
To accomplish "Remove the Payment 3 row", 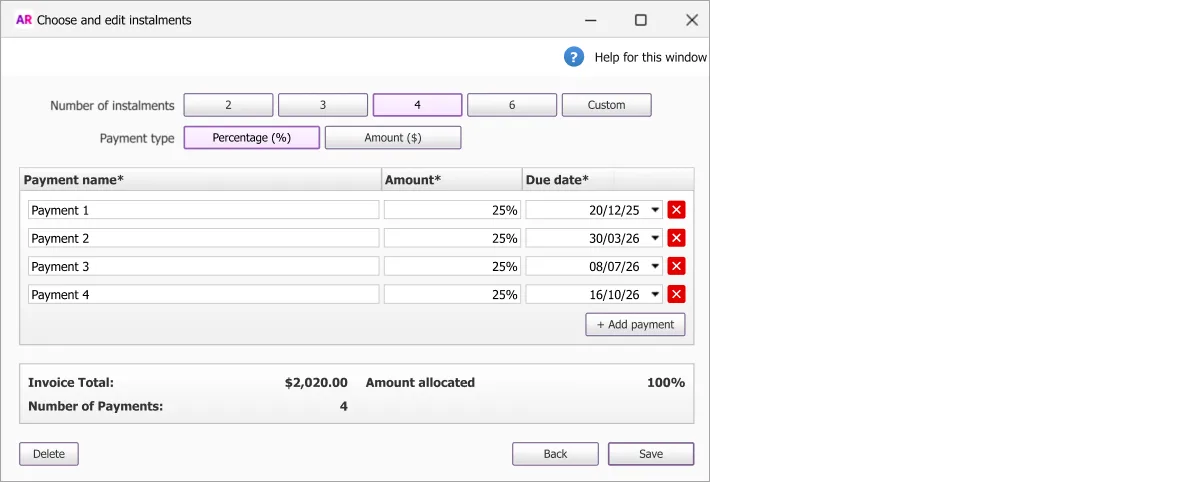I will tap(677, 266).
